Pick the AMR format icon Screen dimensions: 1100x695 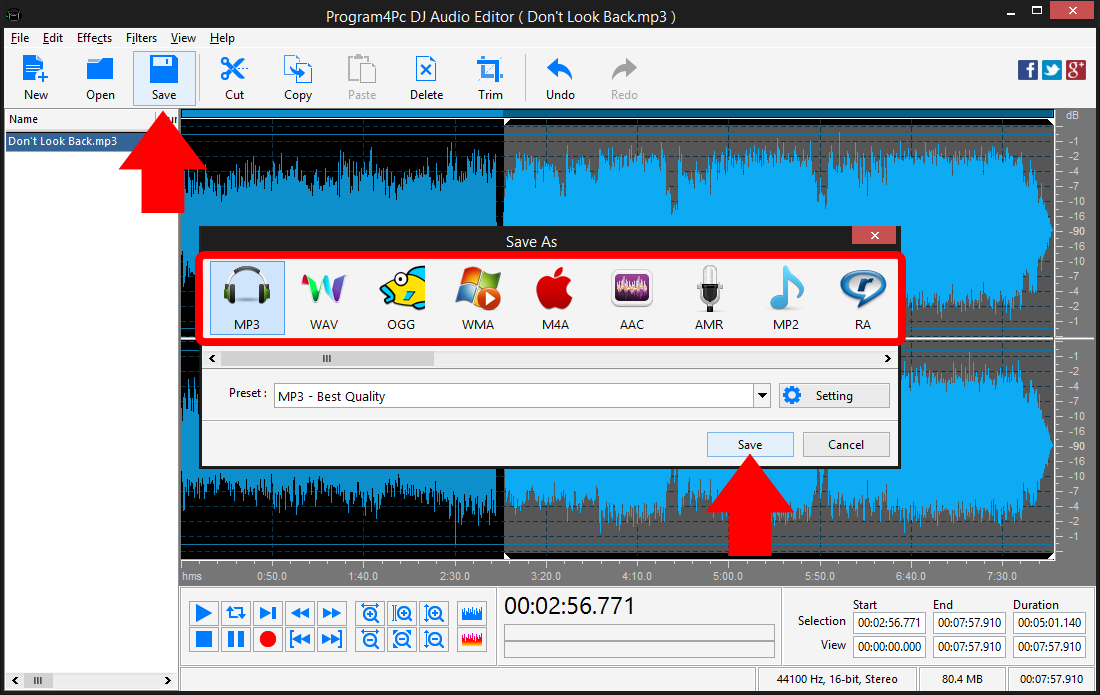point(708,297)
